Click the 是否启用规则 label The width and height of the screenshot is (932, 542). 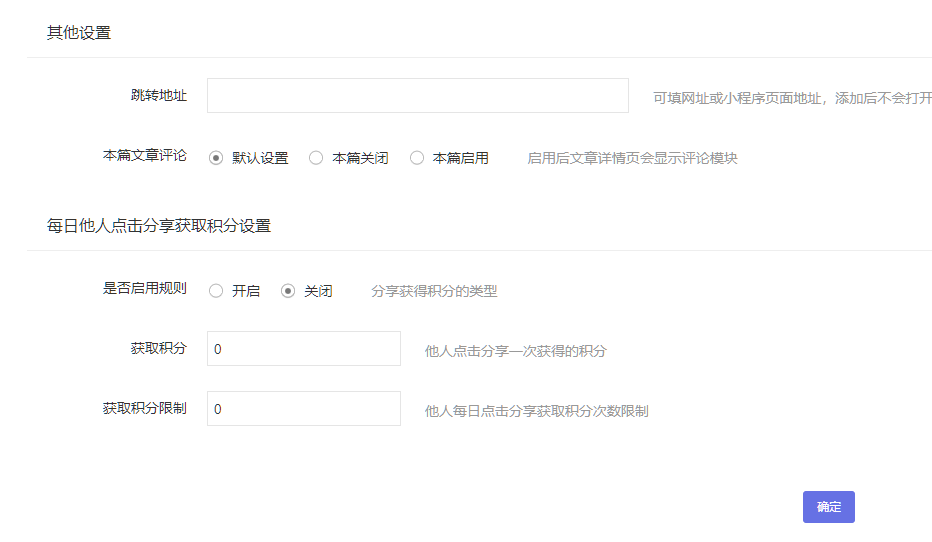click(x=145, y=289)
